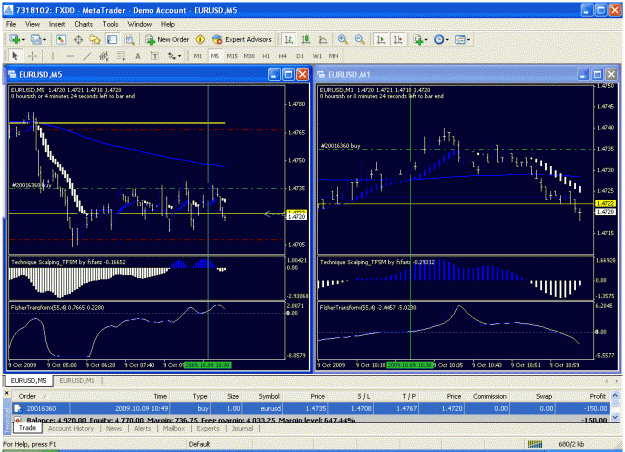Switch timeframe to M15
Image resolution: width=625 pixels, height=452 pixels.
coord(232,56)
